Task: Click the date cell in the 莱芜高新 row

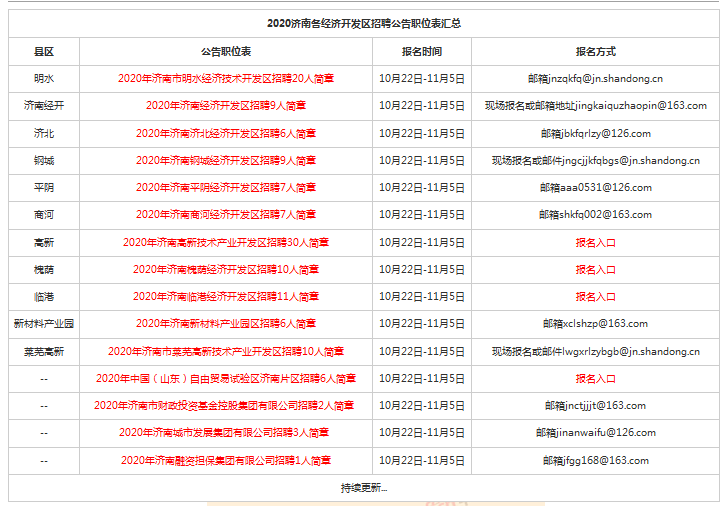Action: coord(422,351)
